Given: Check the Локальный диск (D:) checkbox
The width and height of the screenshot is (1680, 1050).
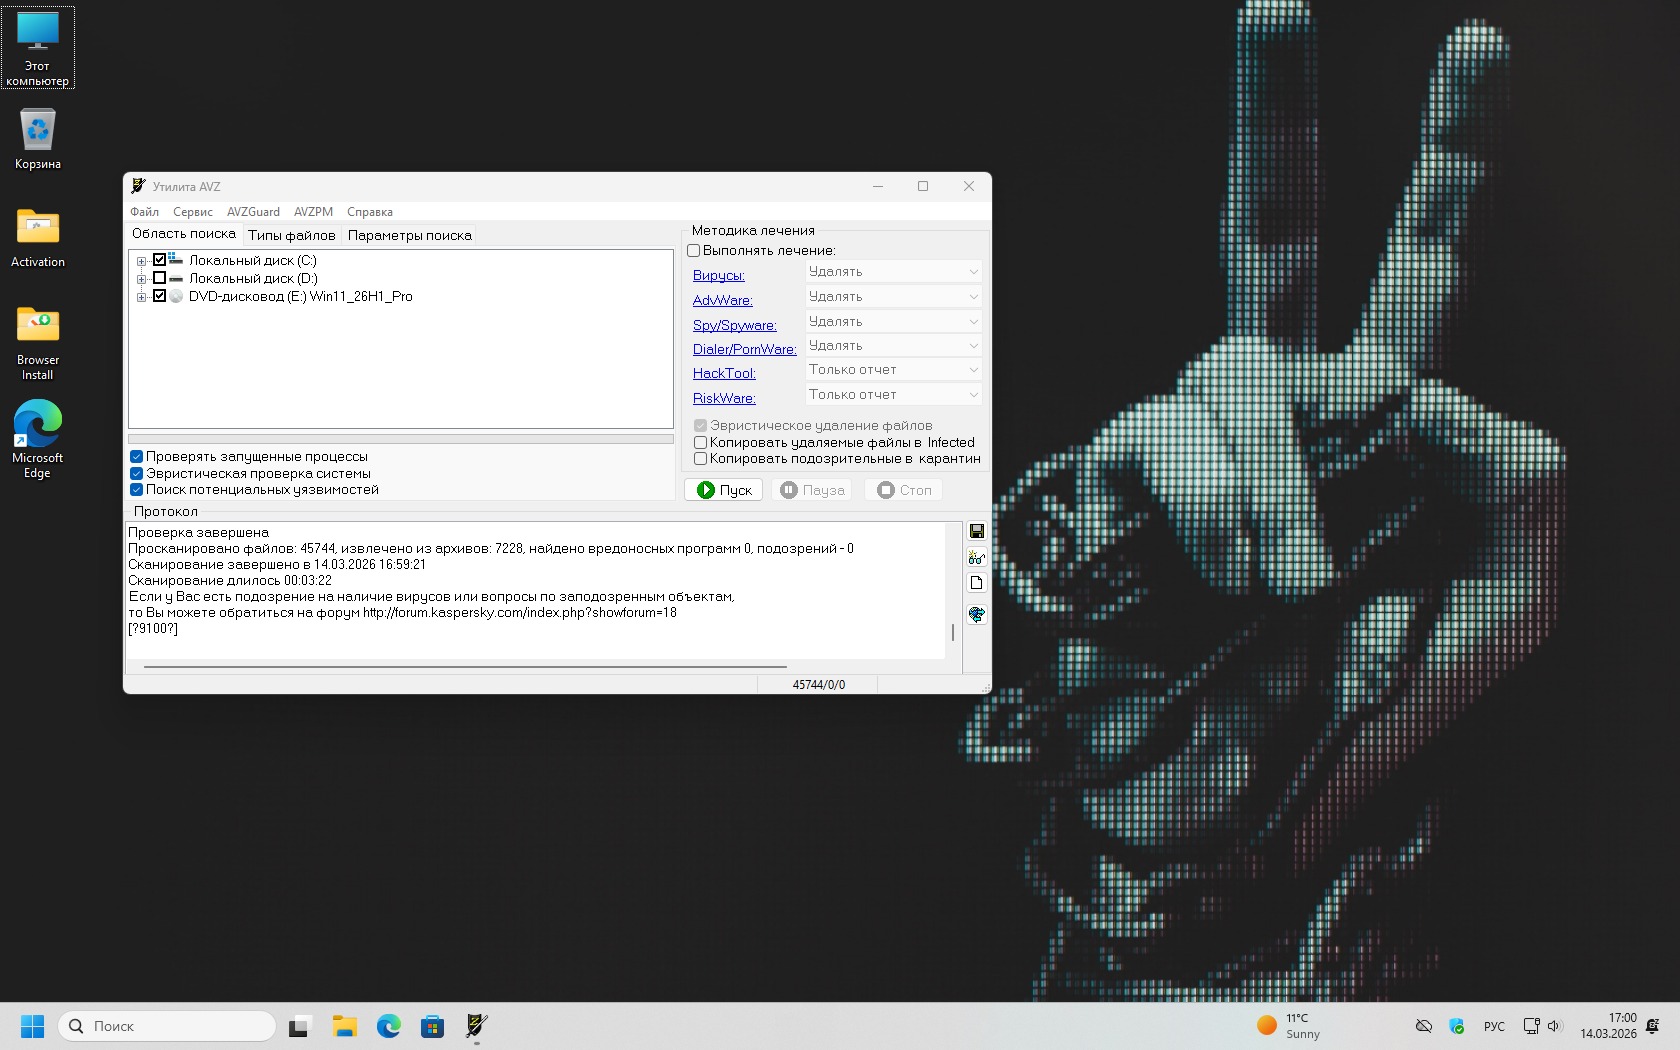Looking at the screenshot, I should point(159,278).
